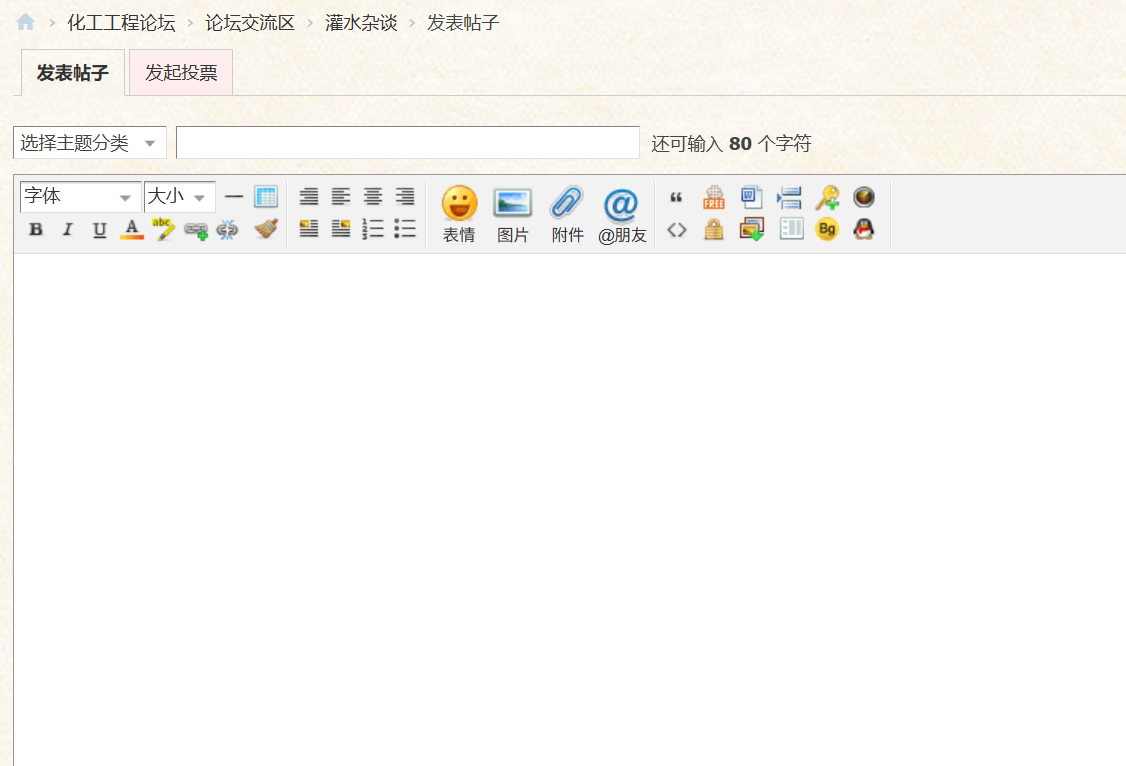This screenshot has height=766, width=1126.
Task: Insert a hyperlink with the chain-plus icon
Action: 195,230
